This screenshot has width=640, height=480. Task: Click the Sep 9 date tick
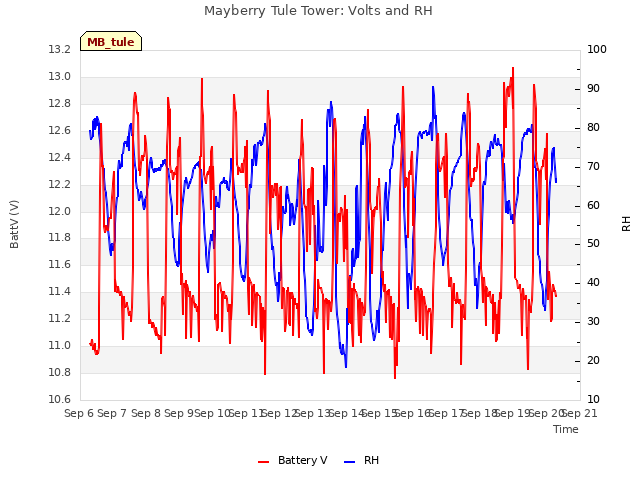point(179,413)
